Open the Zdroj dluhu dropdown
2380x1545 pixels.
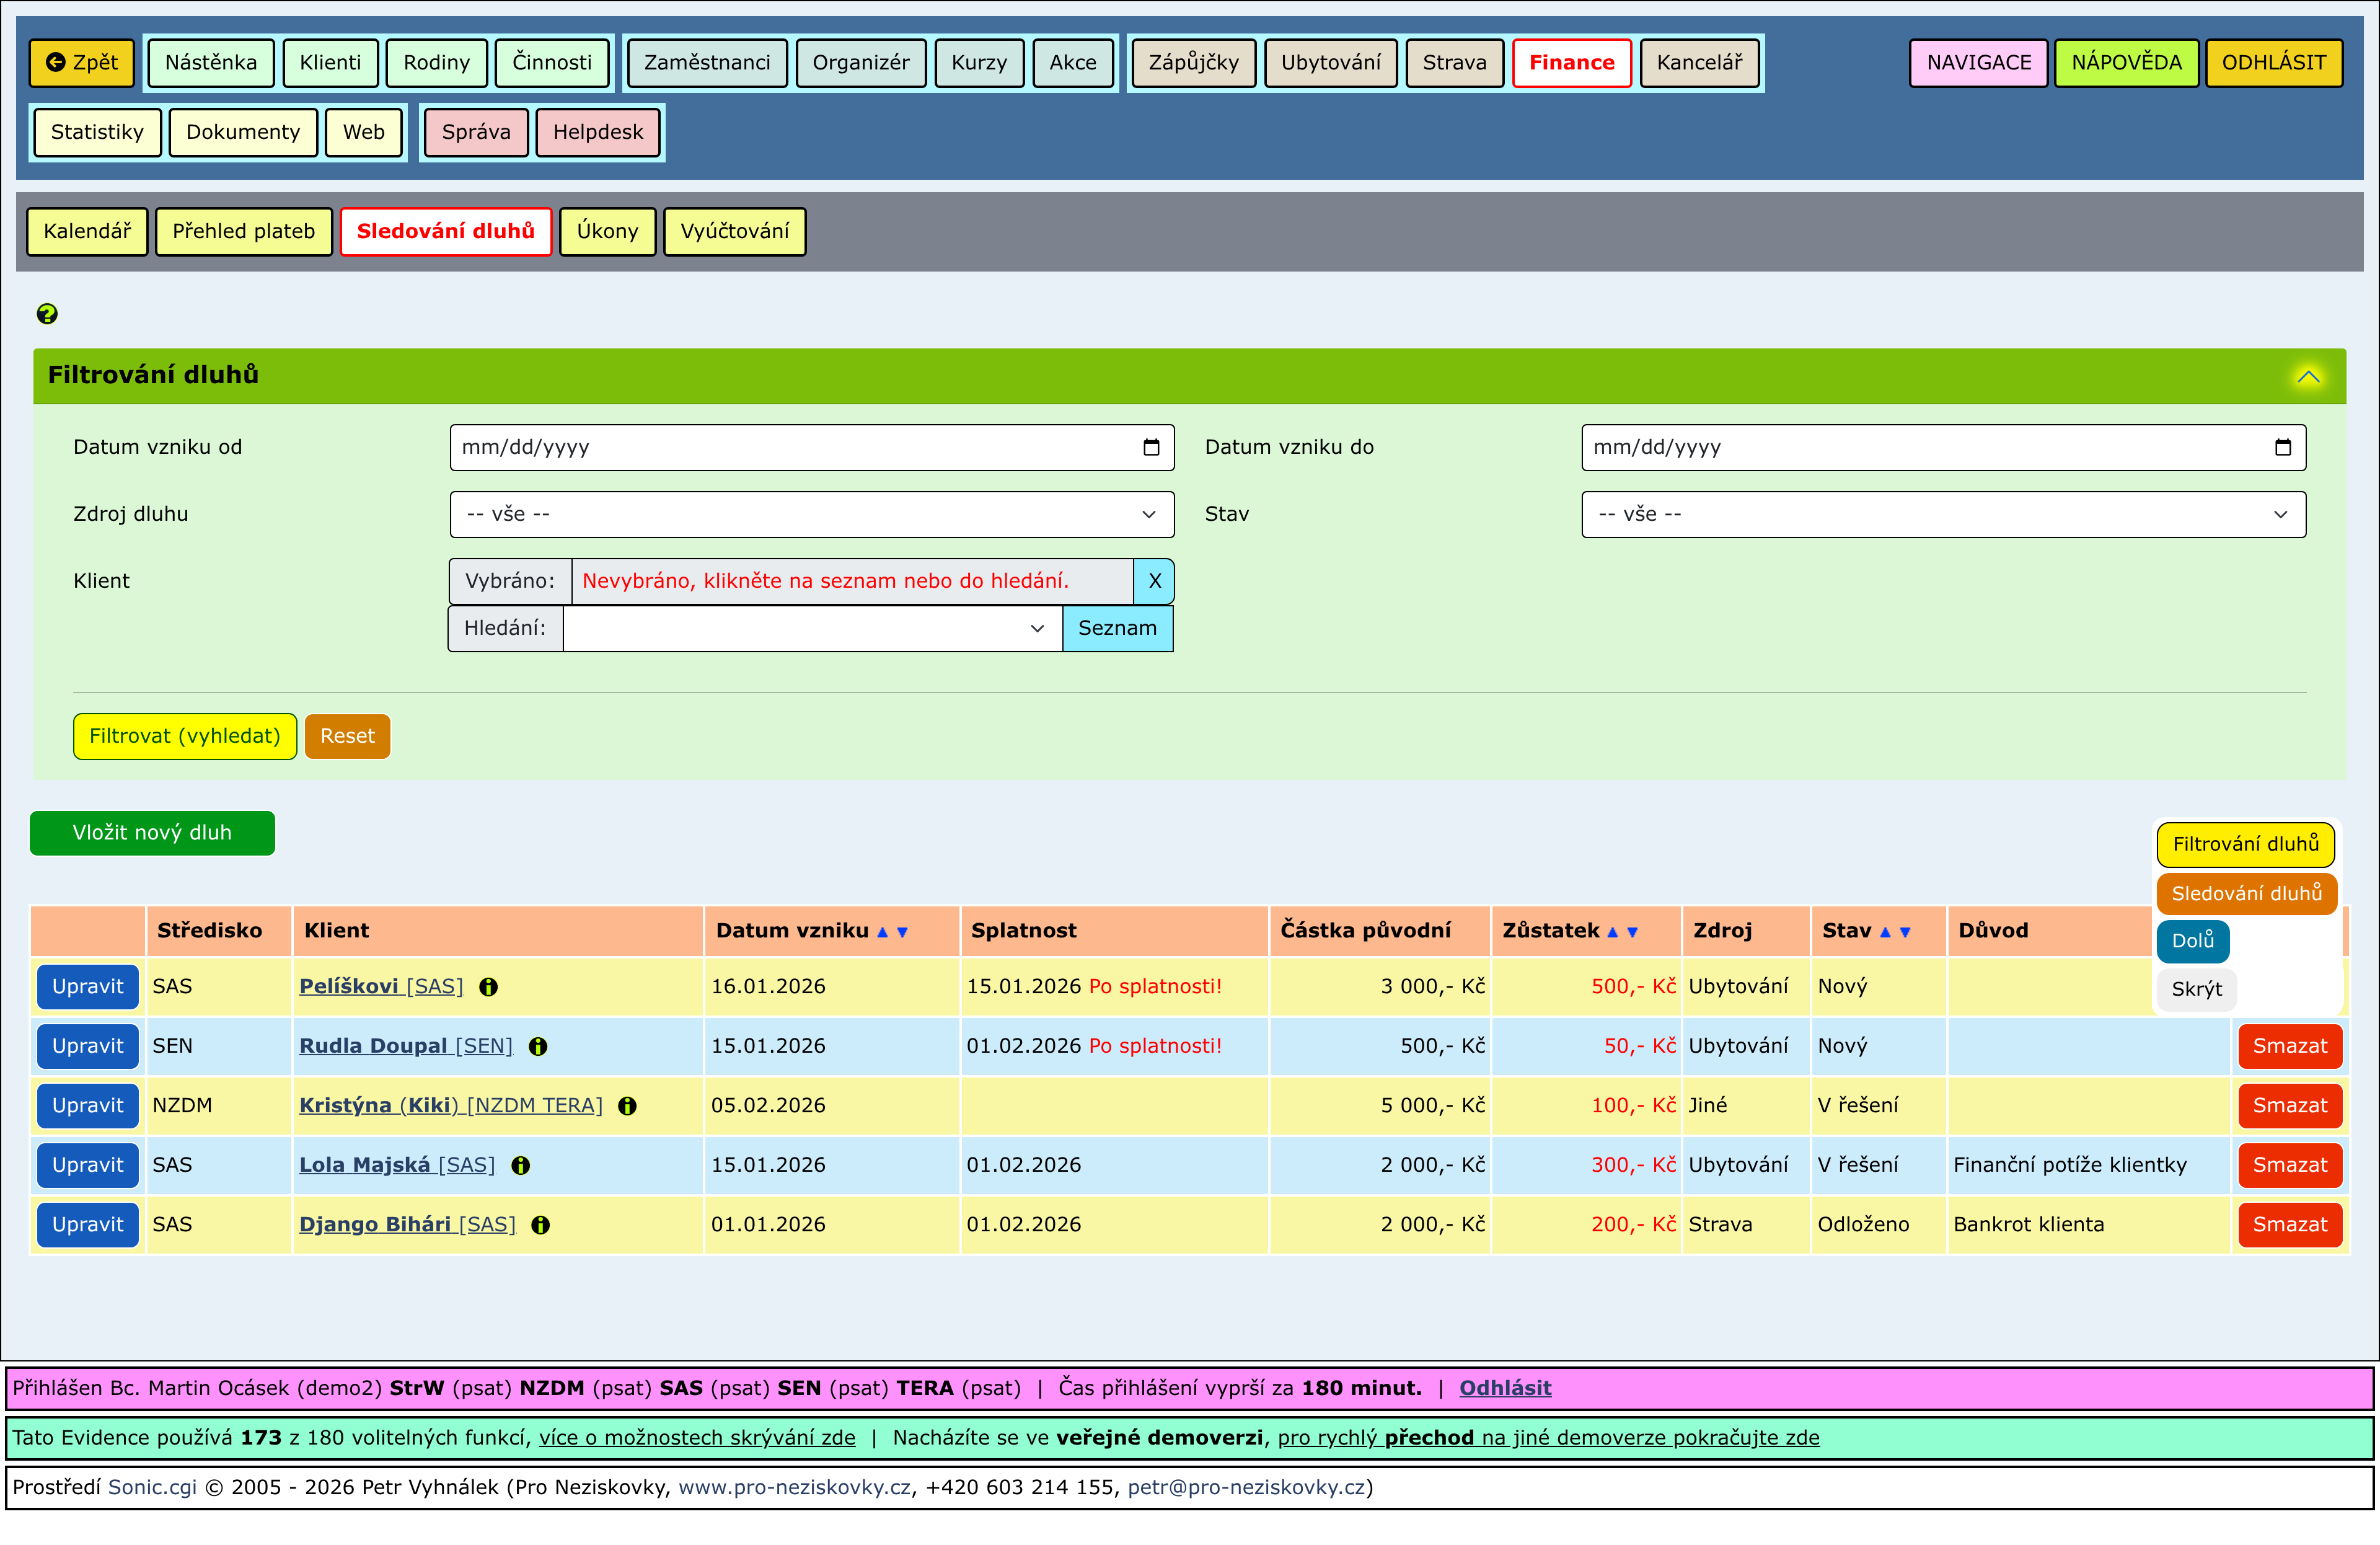811,514
